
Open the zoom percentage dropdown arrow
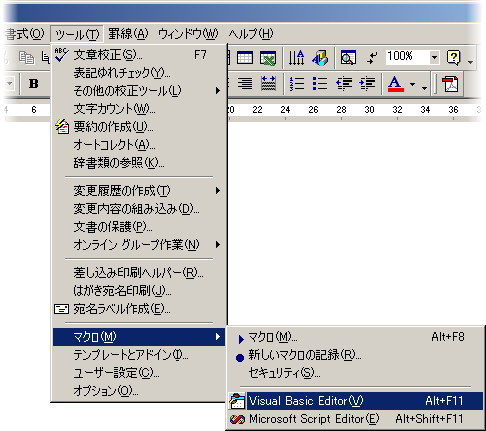pos(434,57)
